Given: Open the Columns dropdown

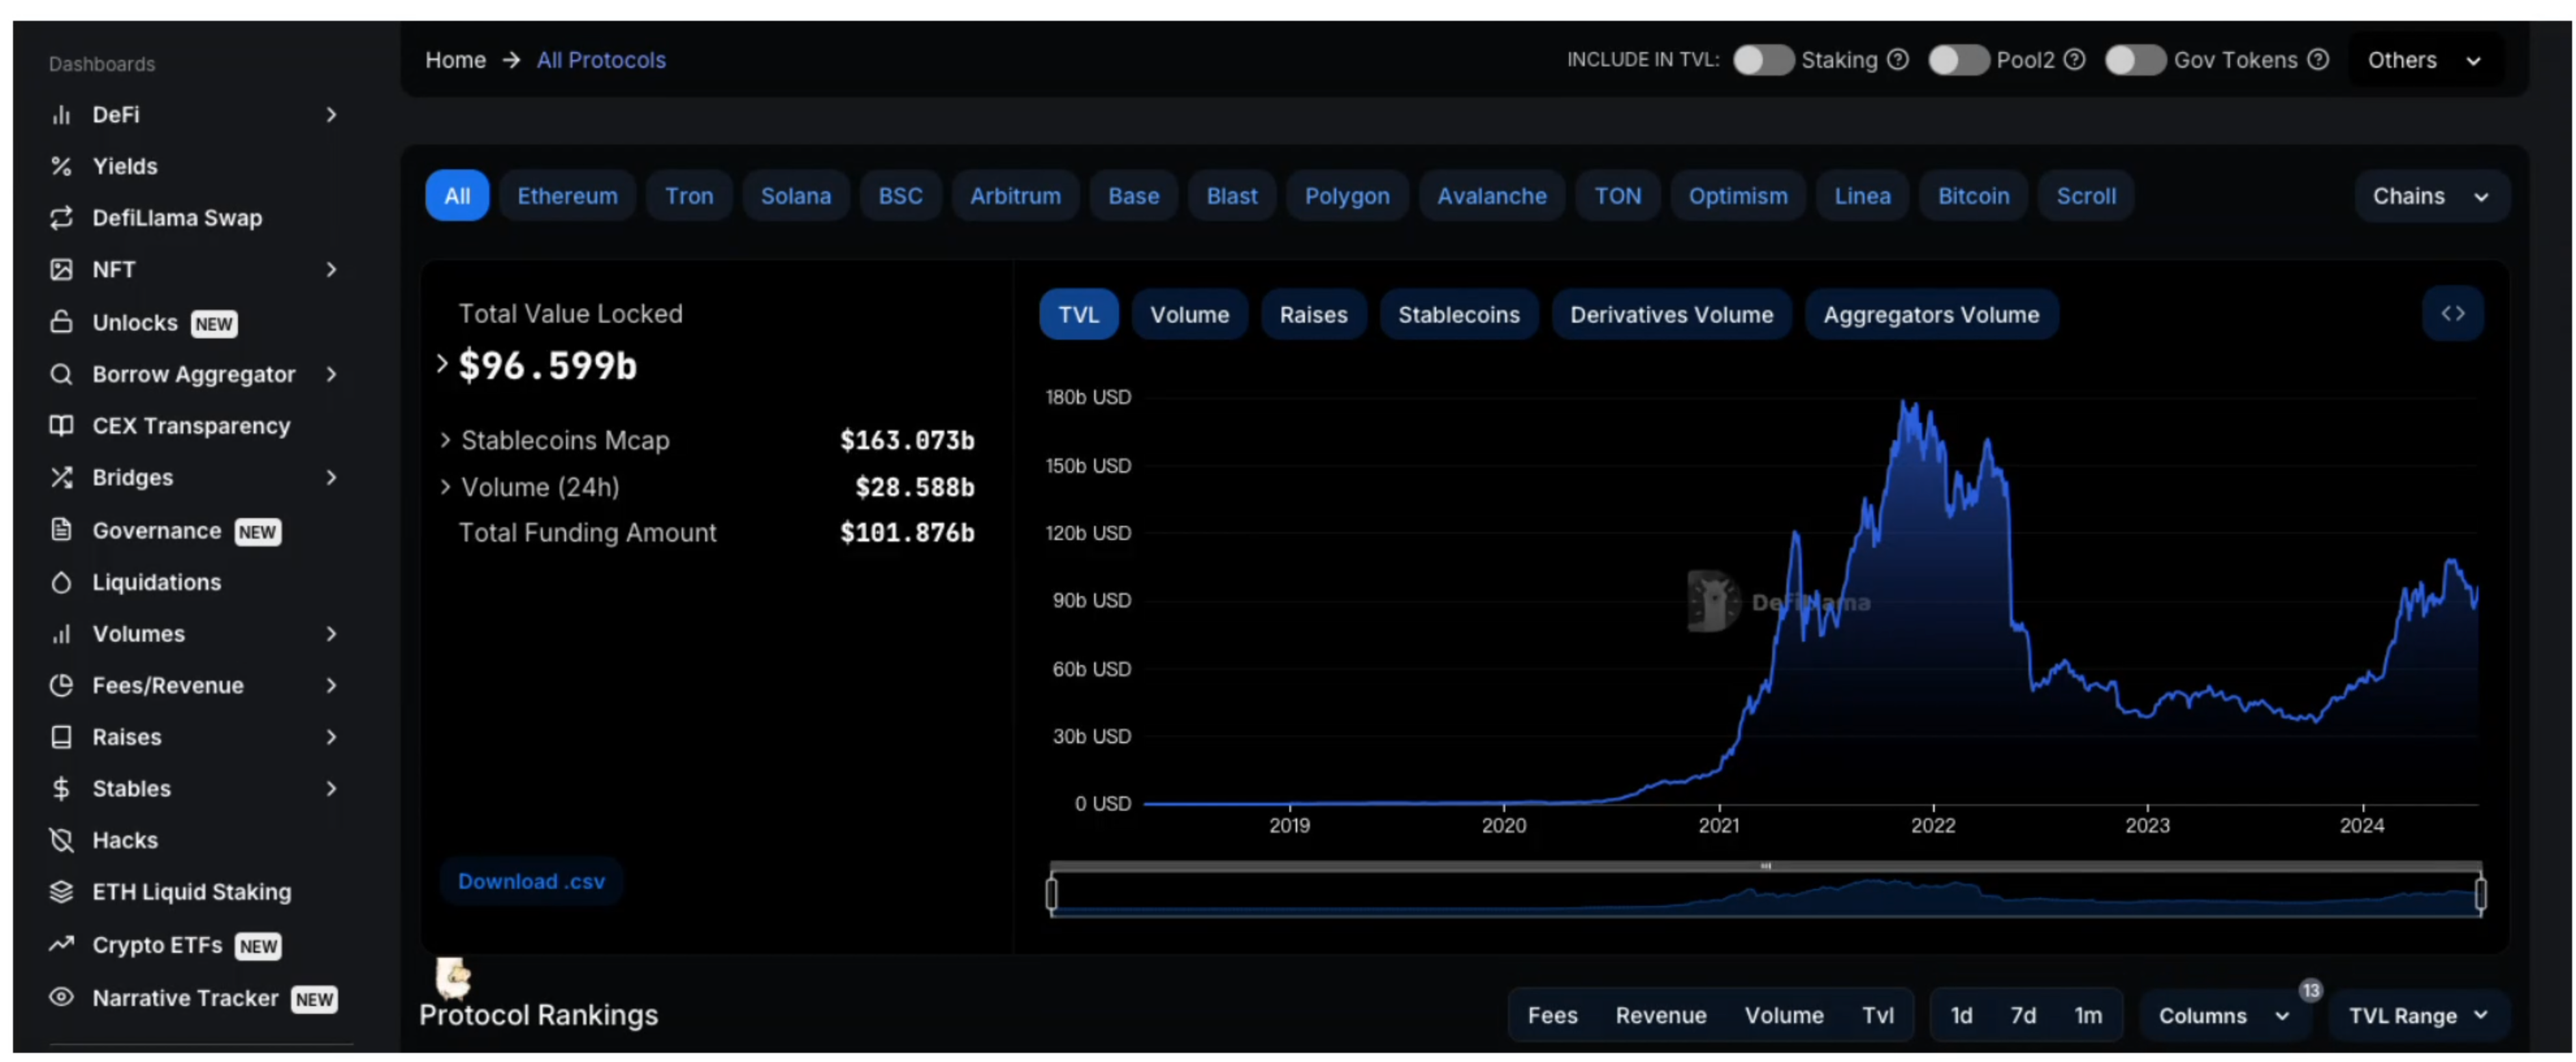Looking at the screenshot, I should (2224, 1016).
